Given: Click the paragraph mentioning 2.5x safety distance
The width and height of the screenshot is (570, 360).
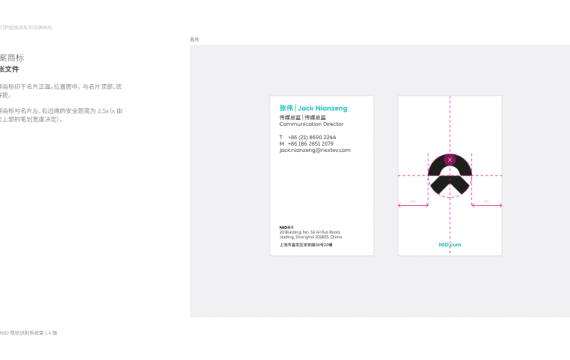Looking at the screenshot, I should (x=61, y=115).
